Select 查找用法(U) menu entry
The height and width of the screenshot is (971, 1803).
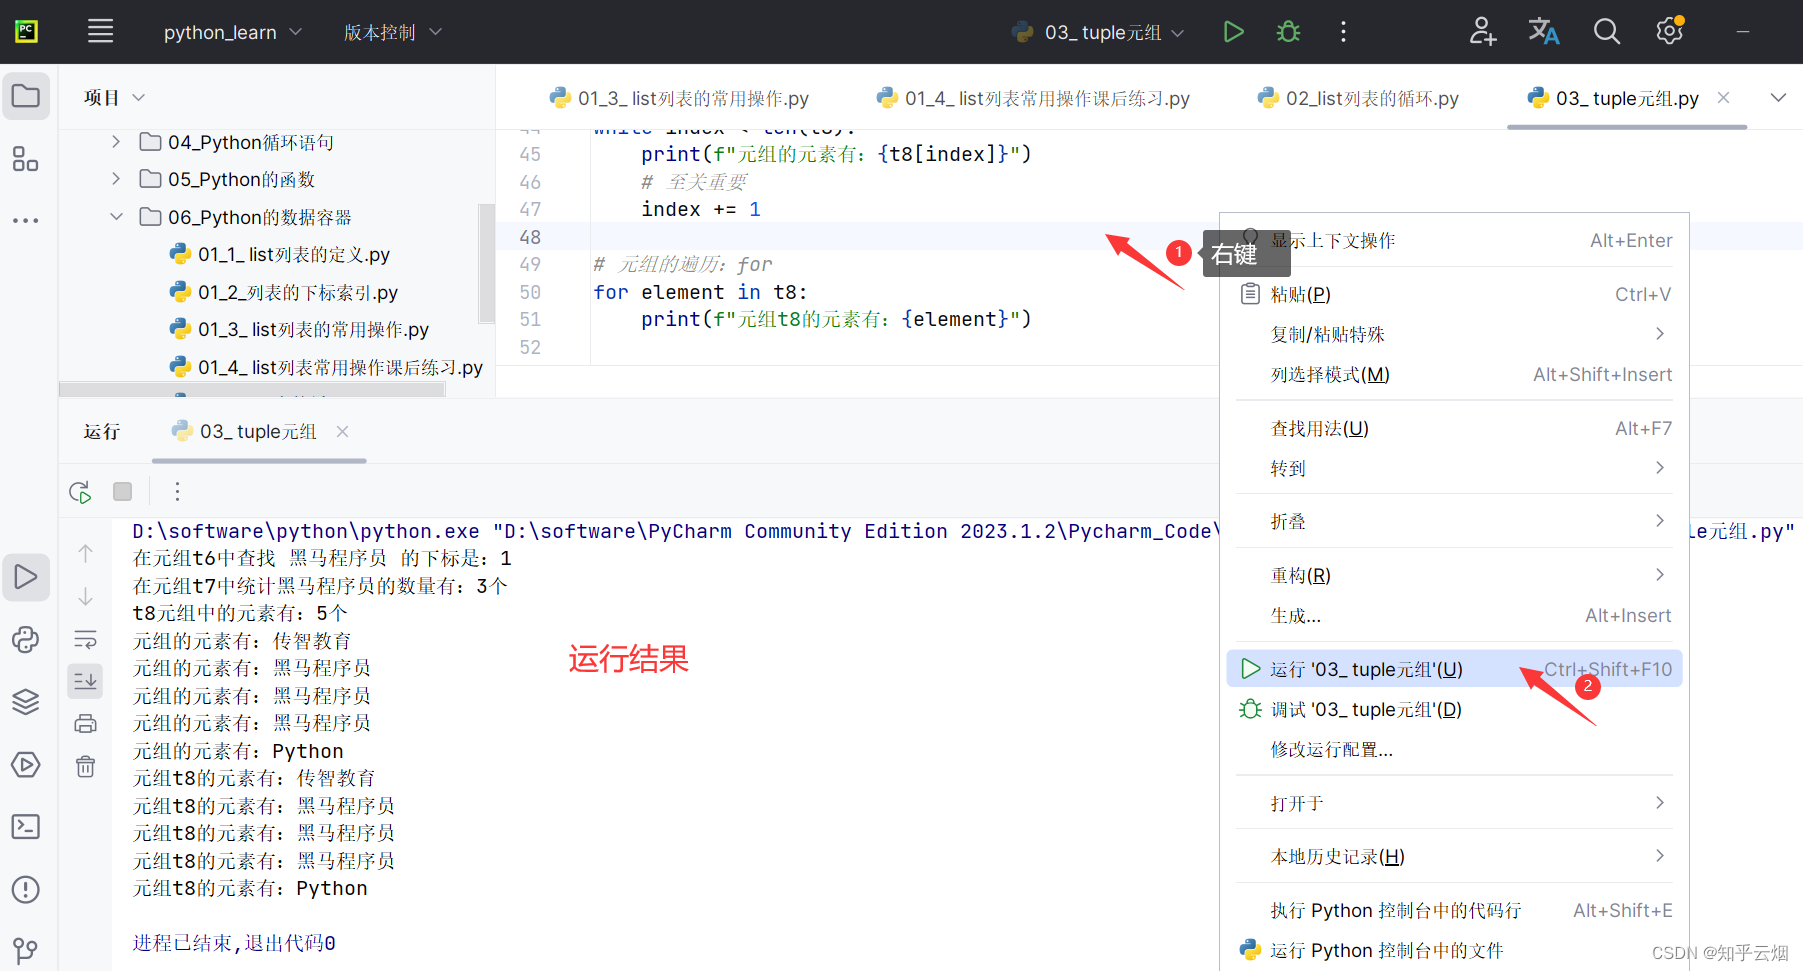[x=1455, y=428]
